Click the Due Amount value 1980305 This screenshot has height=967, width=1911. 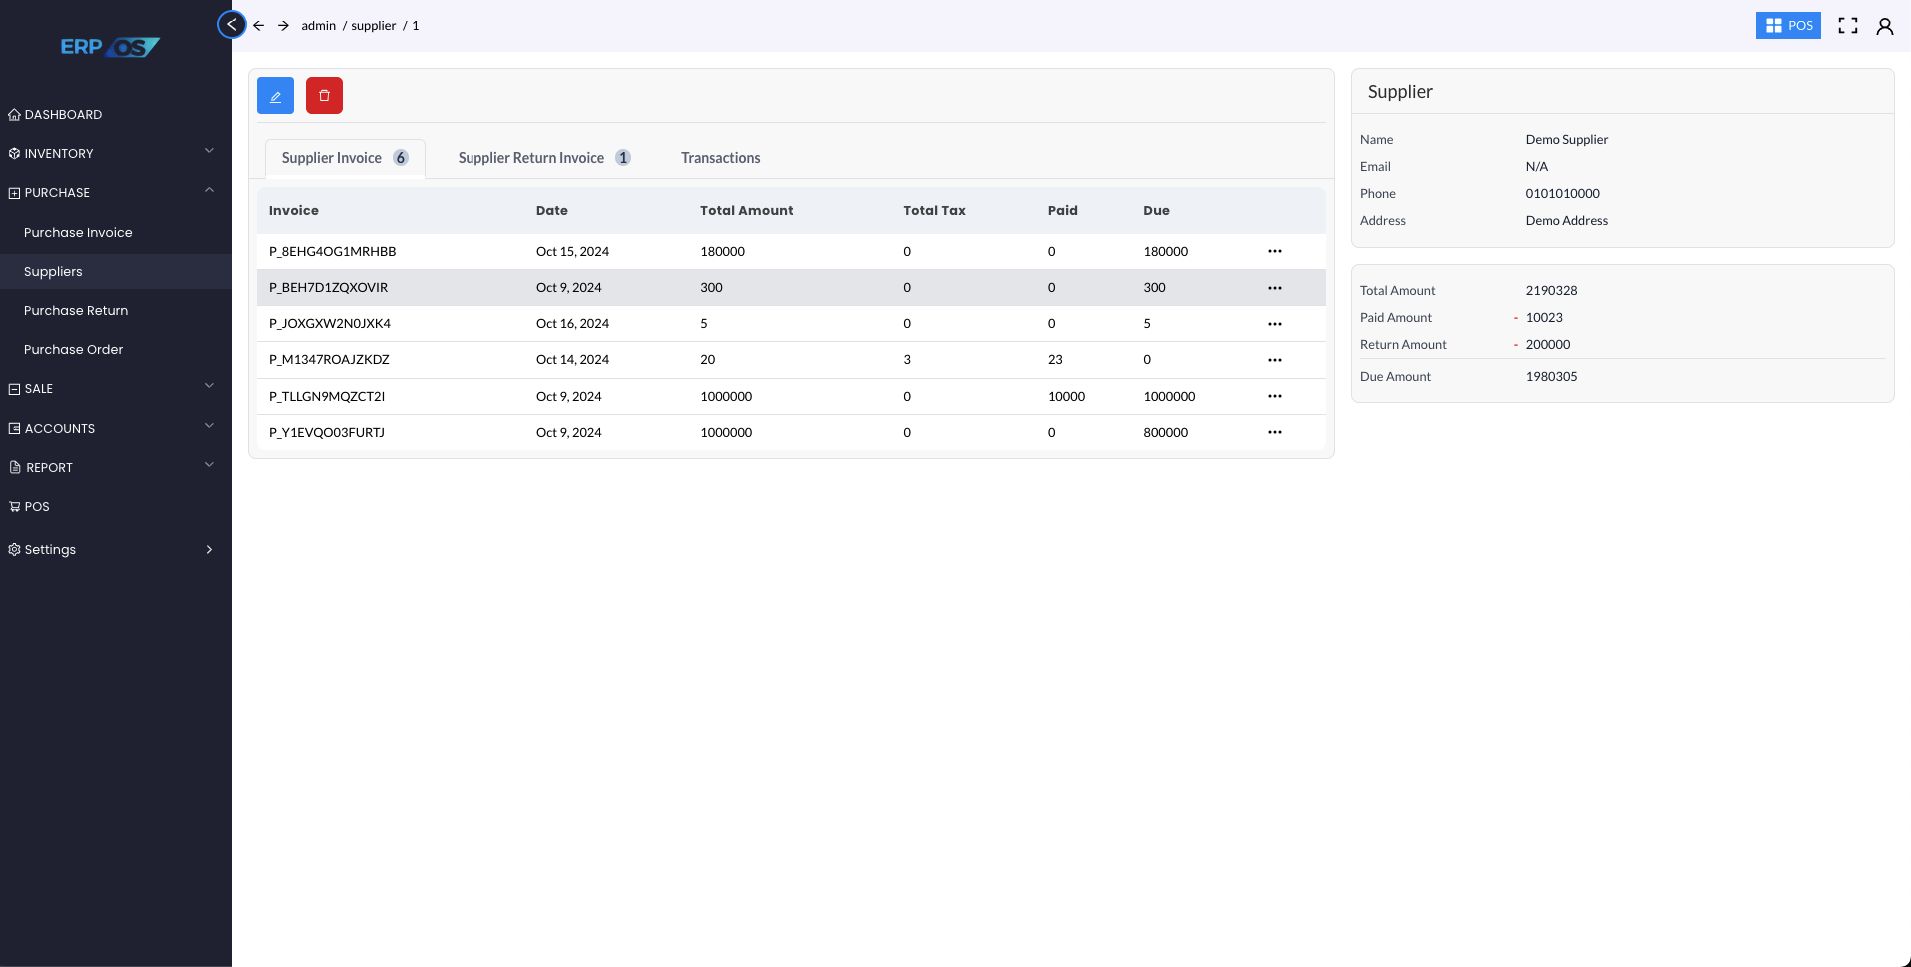click(1551, 377)
